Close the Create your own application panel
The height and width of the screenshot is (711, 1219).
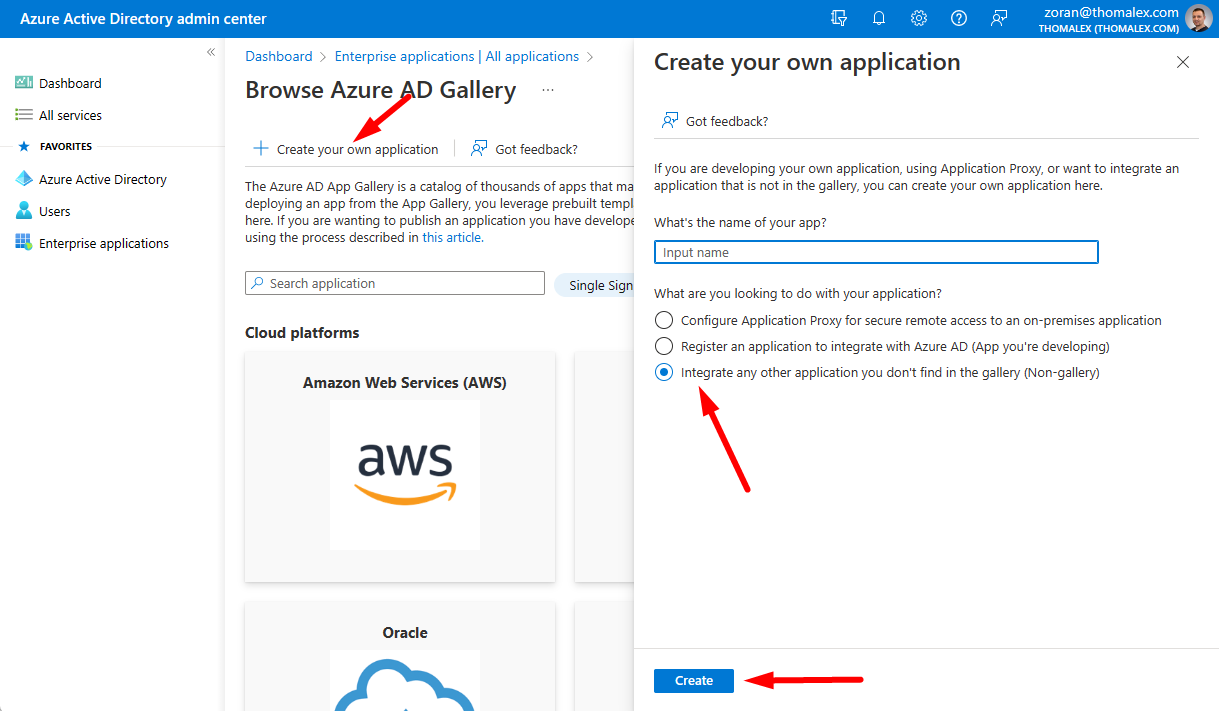click(x=1183, y=62)
